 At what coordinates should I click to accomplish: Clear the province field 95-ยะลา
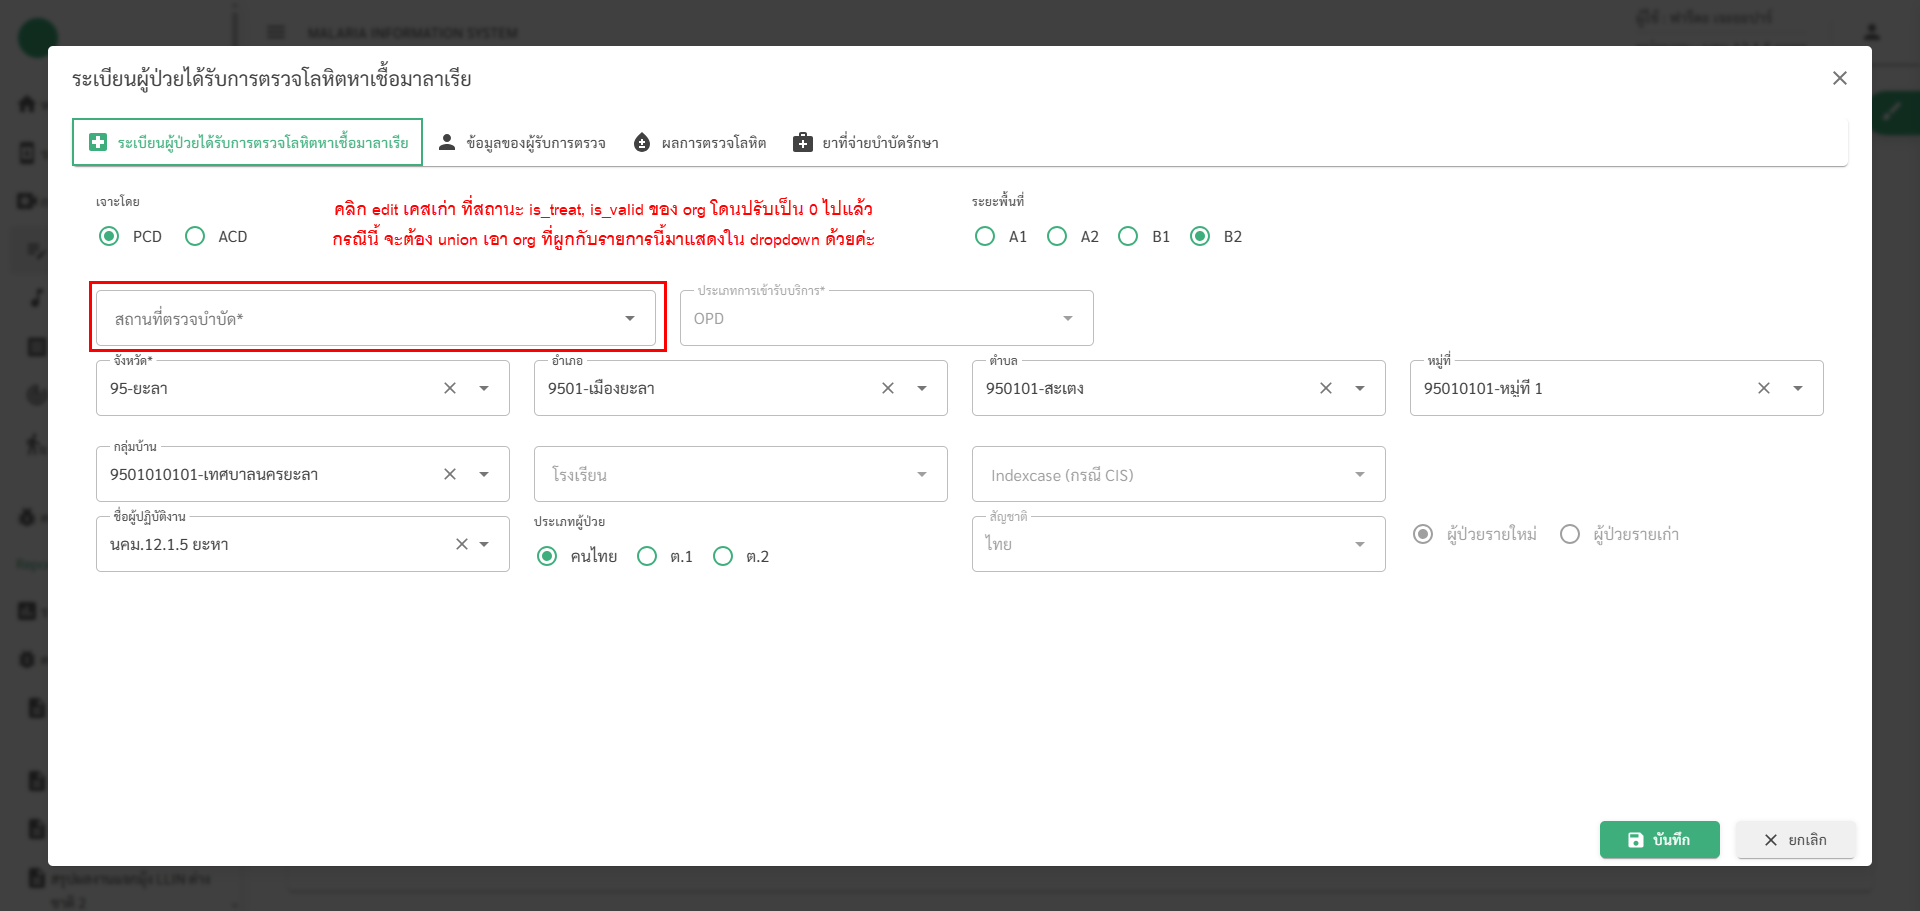(450, 388)
